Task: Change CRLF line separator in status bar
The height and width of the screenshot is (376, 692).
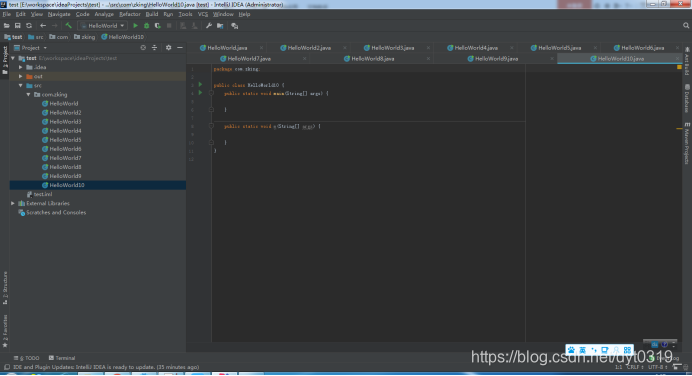Action: tap(635, 367)
